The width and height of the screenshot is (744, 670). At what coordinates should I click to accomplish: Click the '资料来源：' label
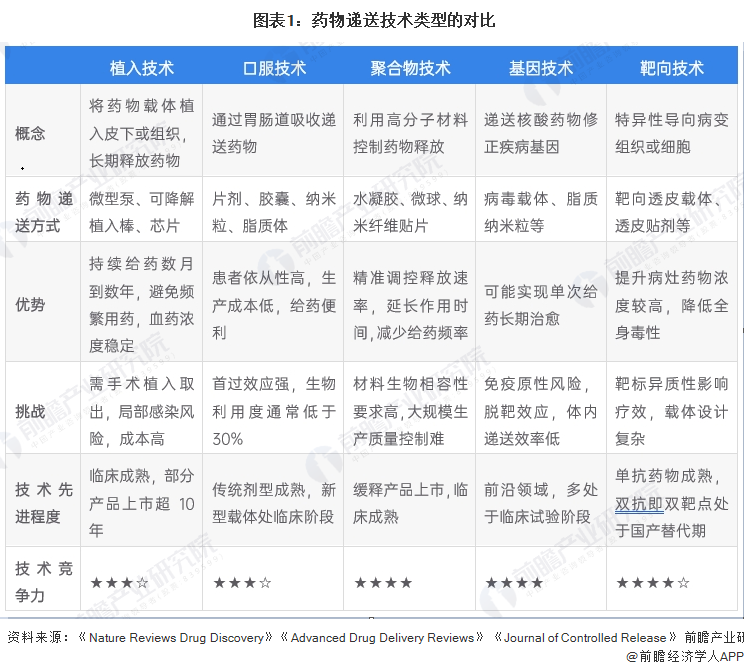39,637
